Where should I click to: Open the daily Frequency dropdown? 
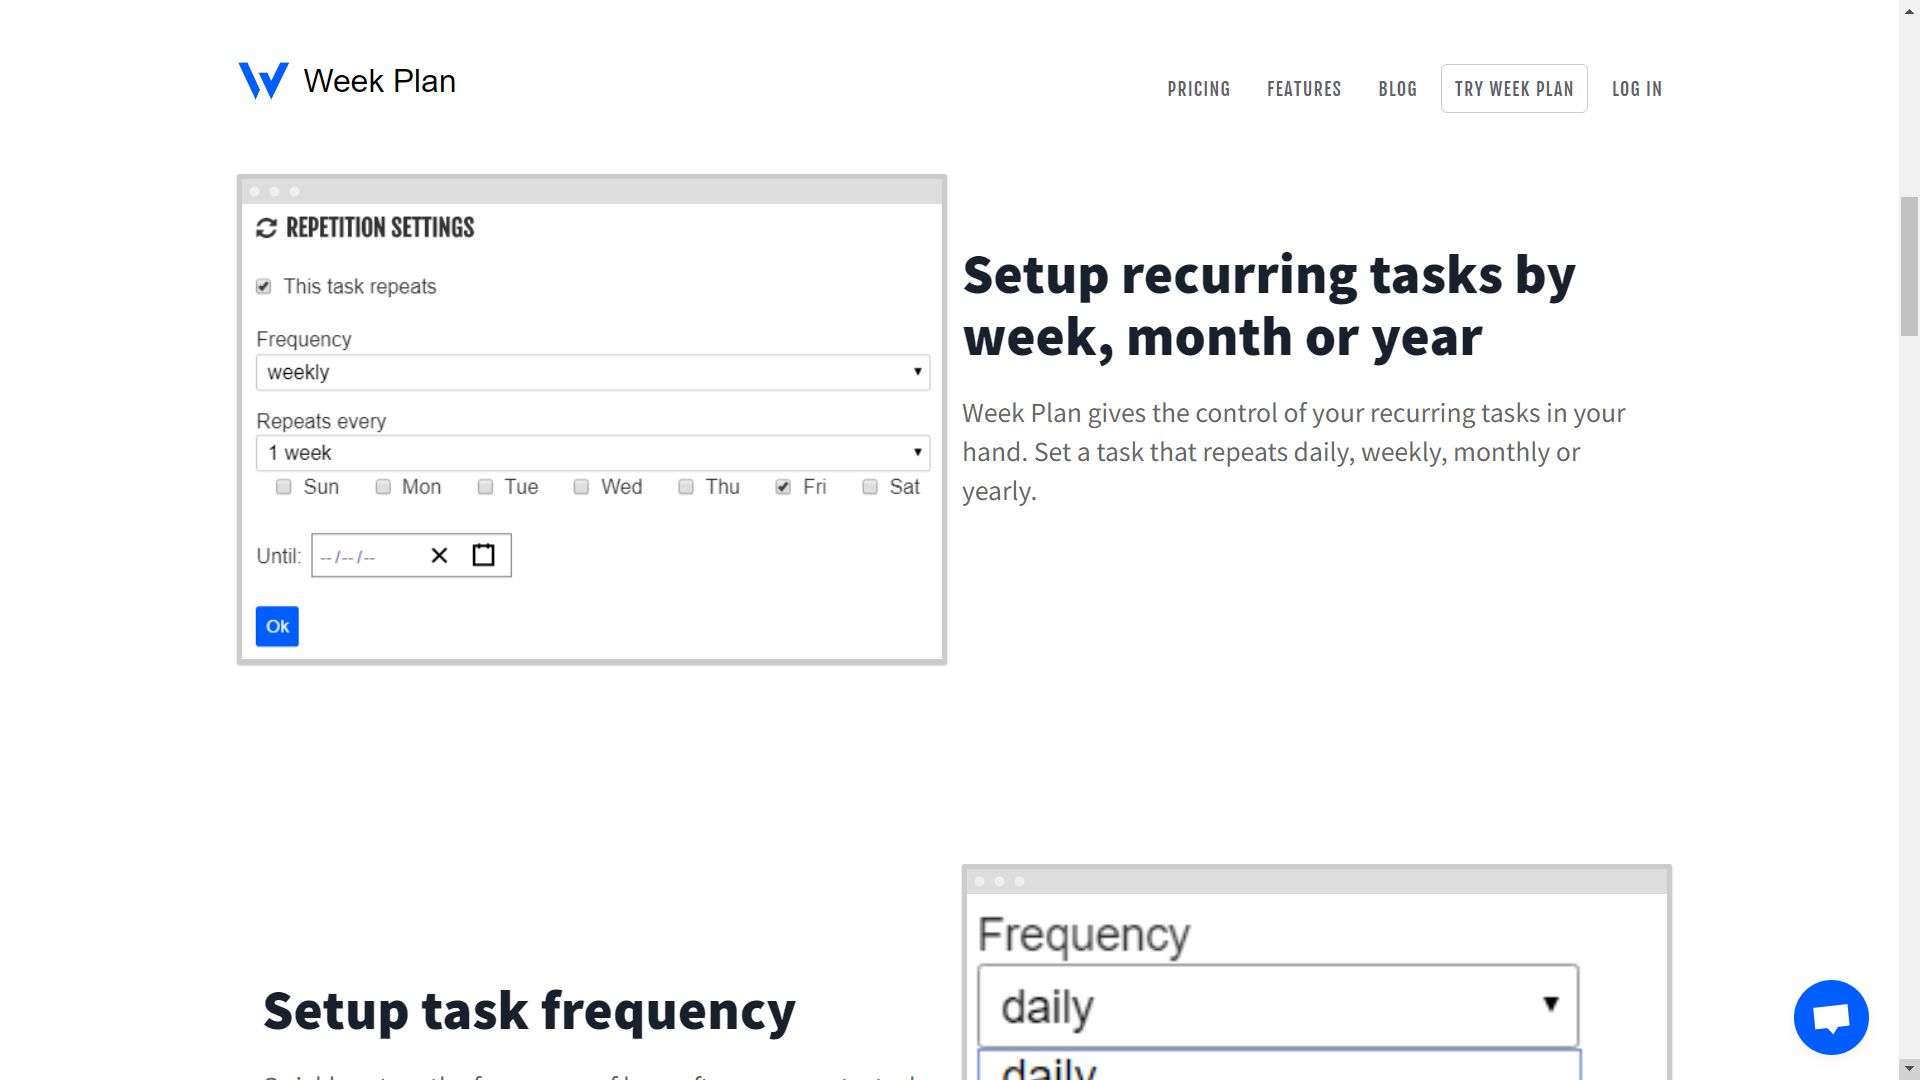point(1277,1006)
